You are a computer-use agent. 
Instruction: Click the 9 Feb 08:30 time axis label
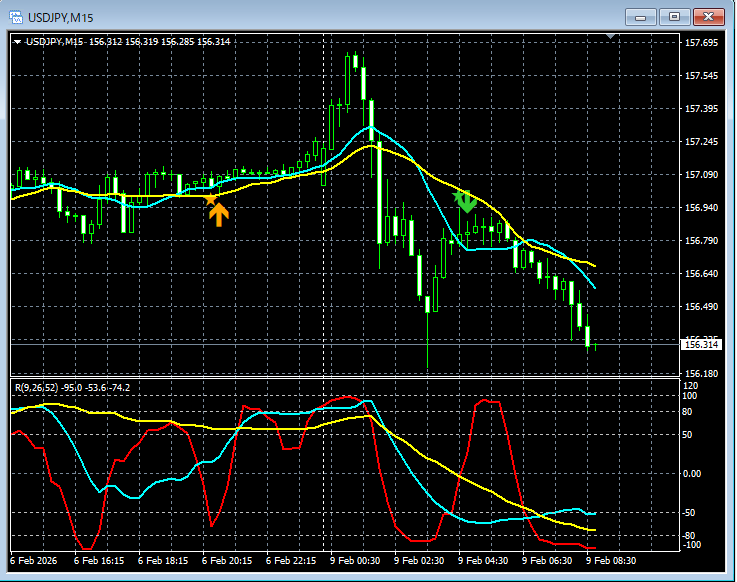tap(611, 561)
